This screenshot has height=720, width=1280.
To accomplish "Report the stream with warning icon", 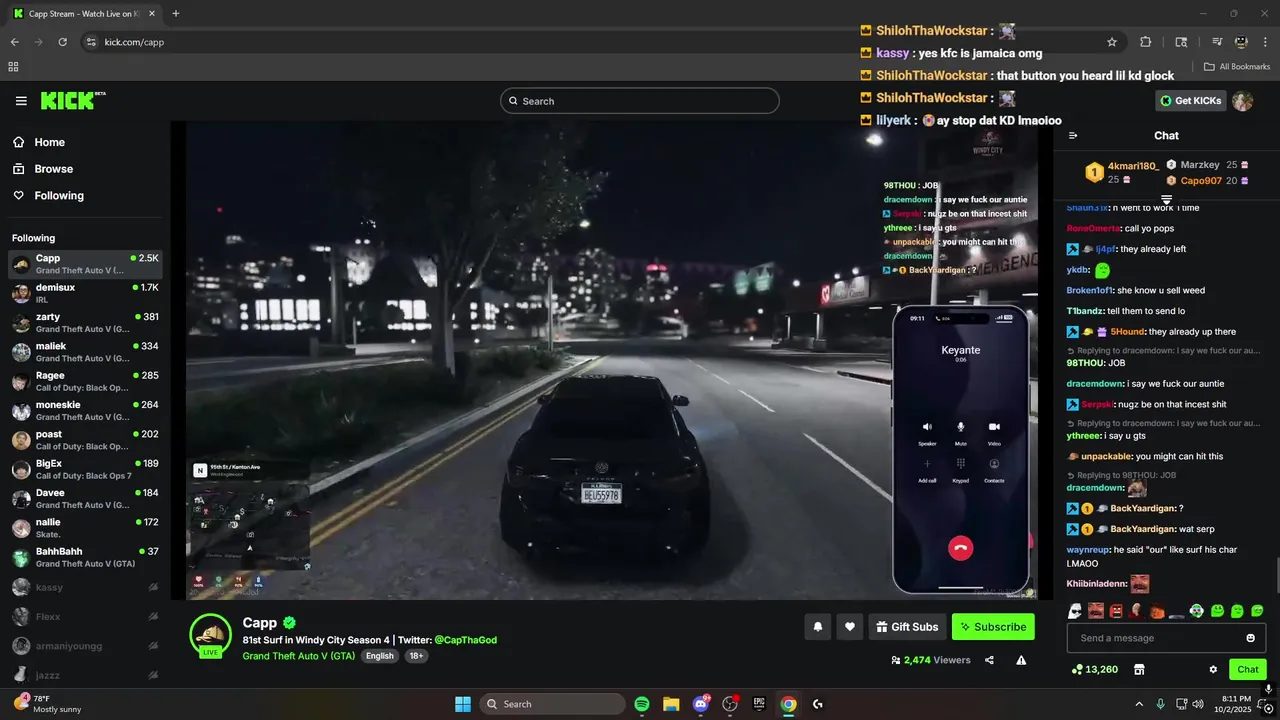I will (1021, 660).
